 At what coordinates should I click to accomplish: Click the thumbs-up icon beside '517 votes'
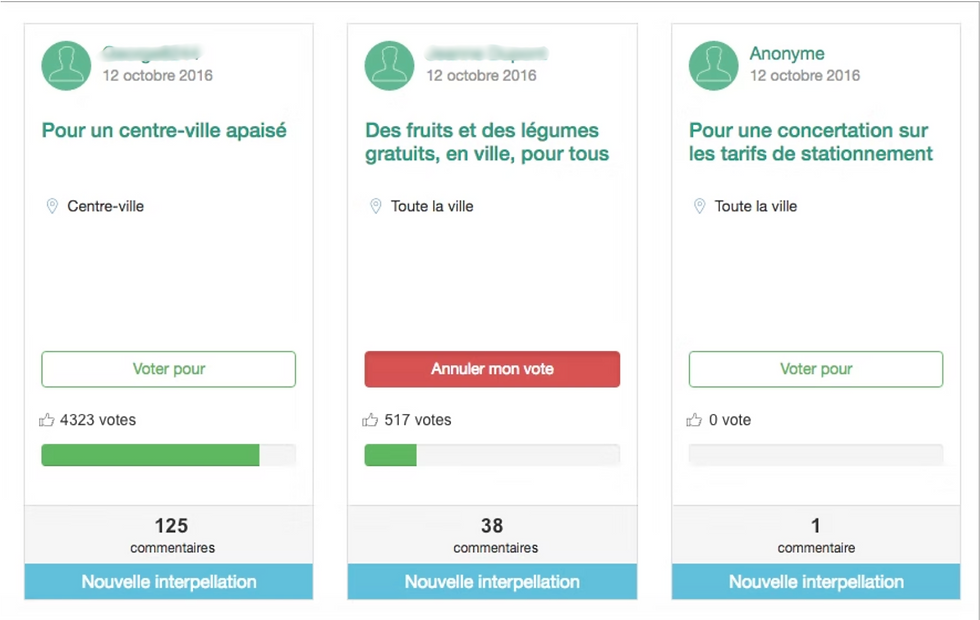370,419
